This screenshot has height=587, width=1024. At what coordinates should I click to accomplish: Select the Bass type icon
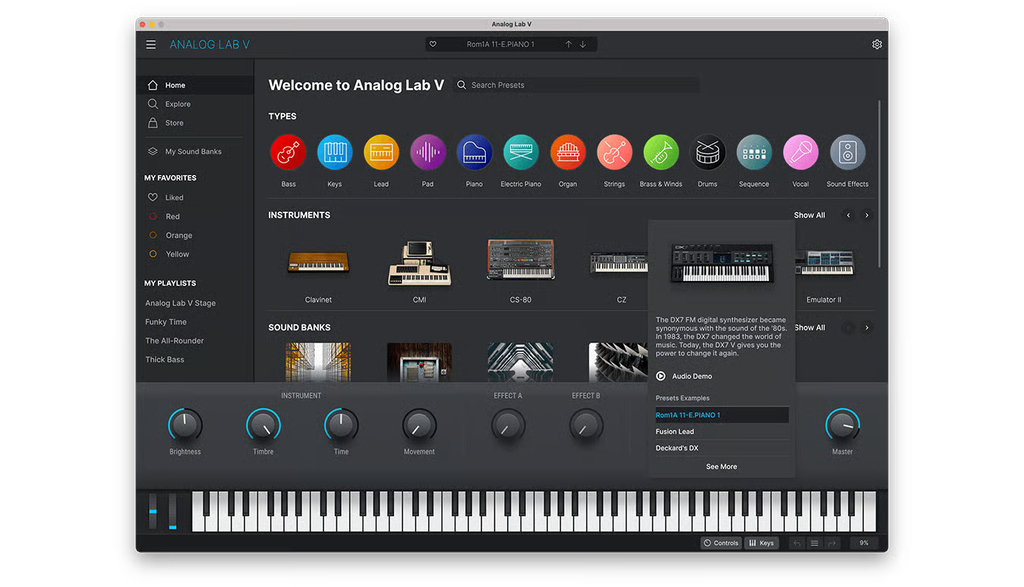click(288, 153)
